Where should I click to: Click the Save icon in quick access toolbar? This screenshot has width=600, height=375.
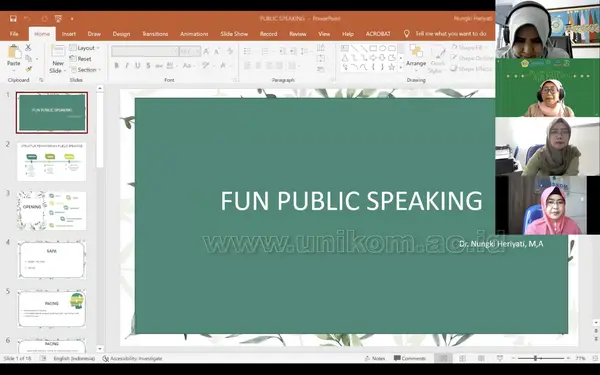[x=13, y=18]
